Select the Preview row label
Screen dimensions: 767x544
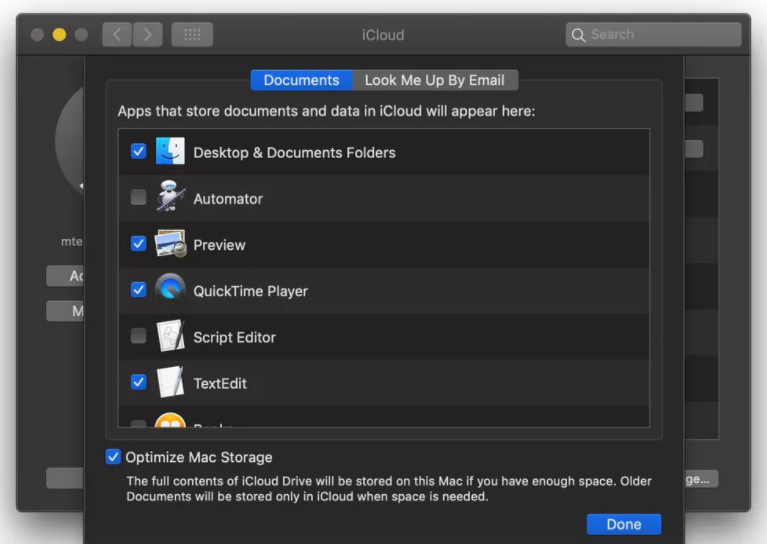pos(219,245)
